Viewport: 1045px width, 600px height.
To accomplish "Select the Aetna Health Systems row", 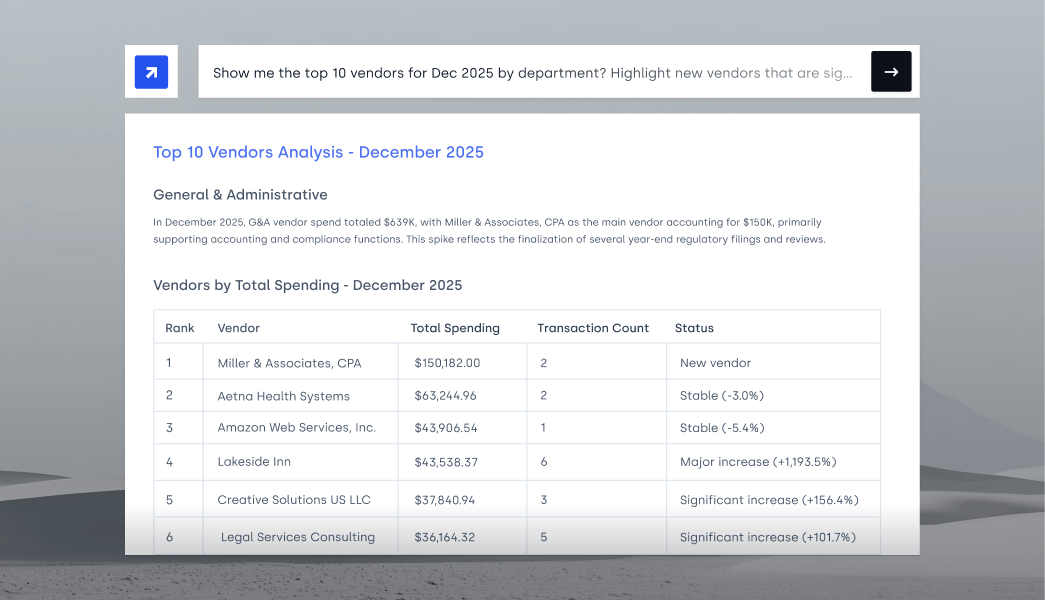I will click(283, 396).
